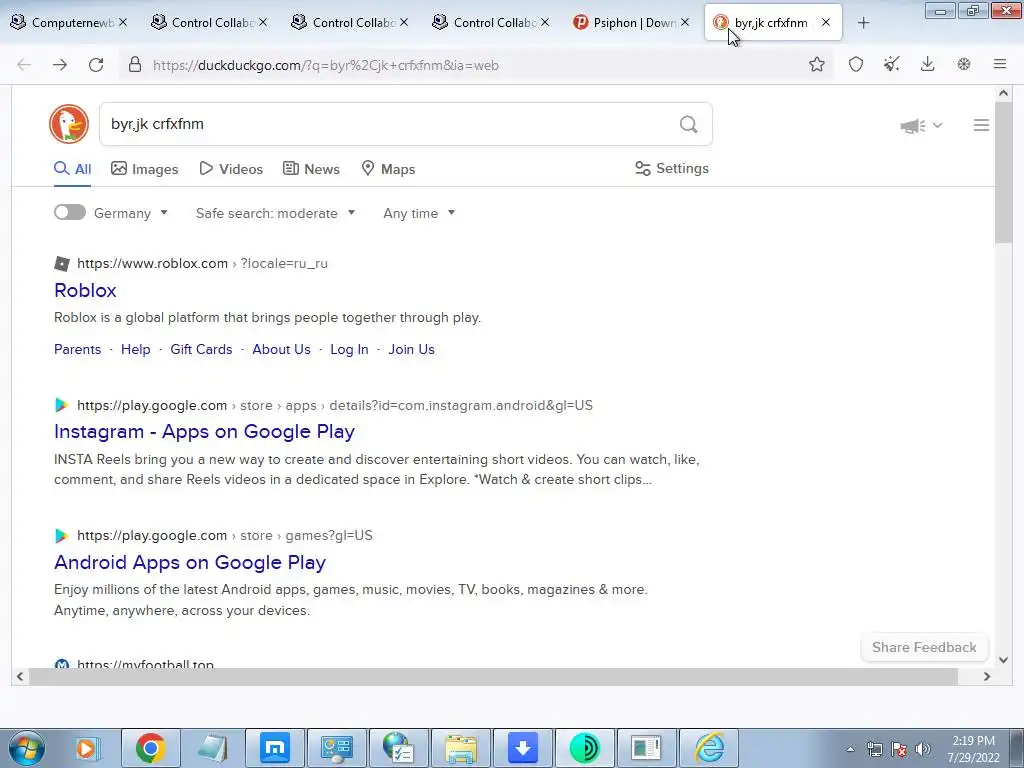Open search Settings

(672, 168)
